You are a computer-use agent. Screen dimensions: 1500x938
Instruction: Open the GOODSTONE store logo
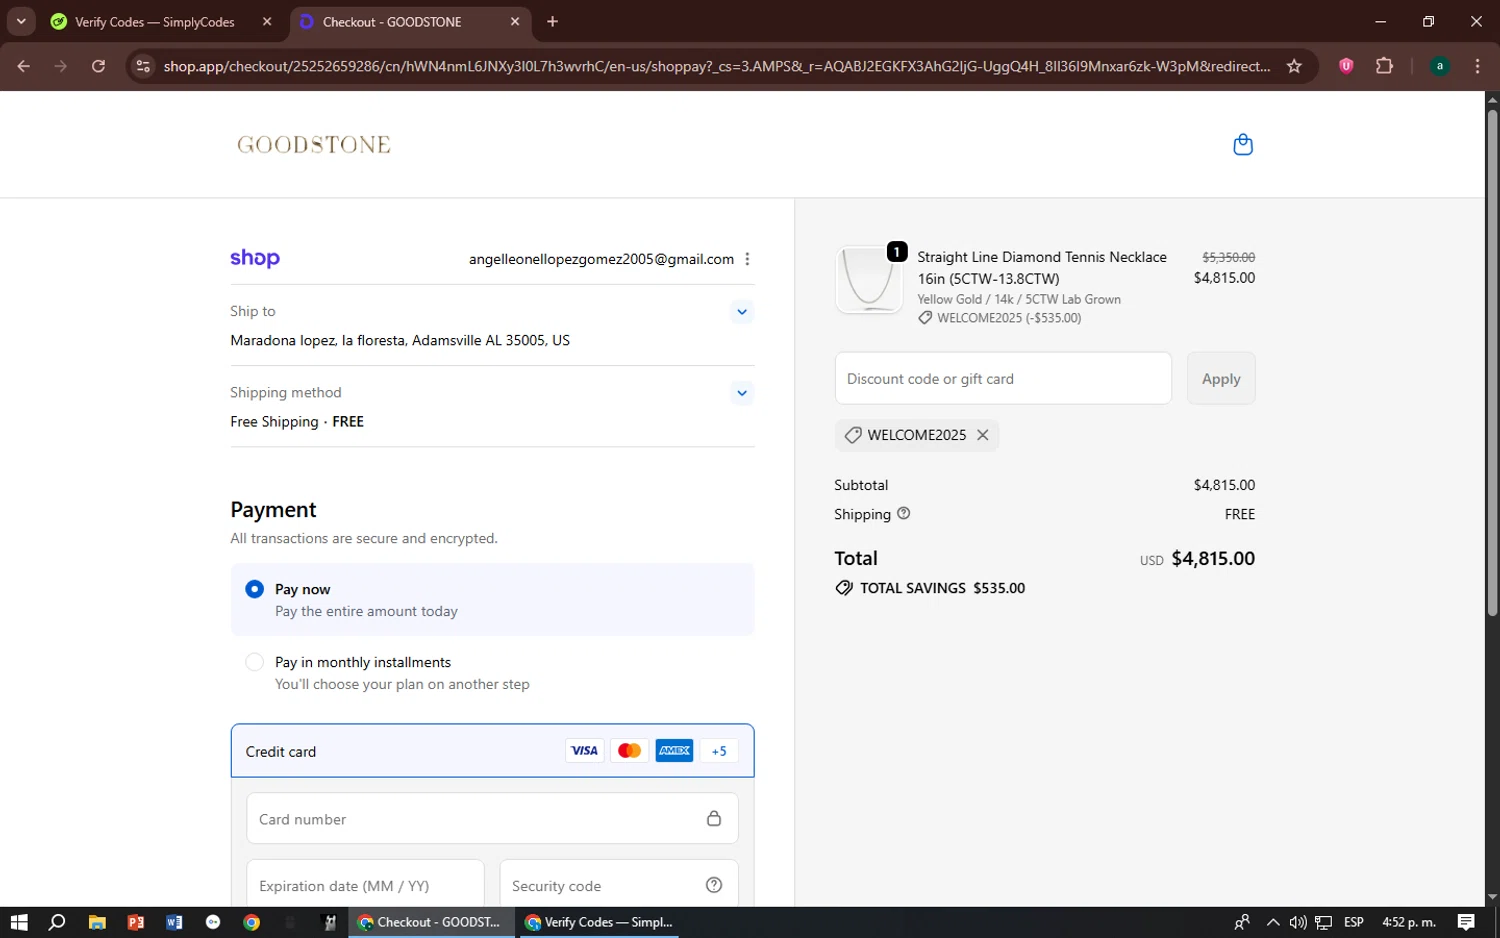click(x=314, y=145)
